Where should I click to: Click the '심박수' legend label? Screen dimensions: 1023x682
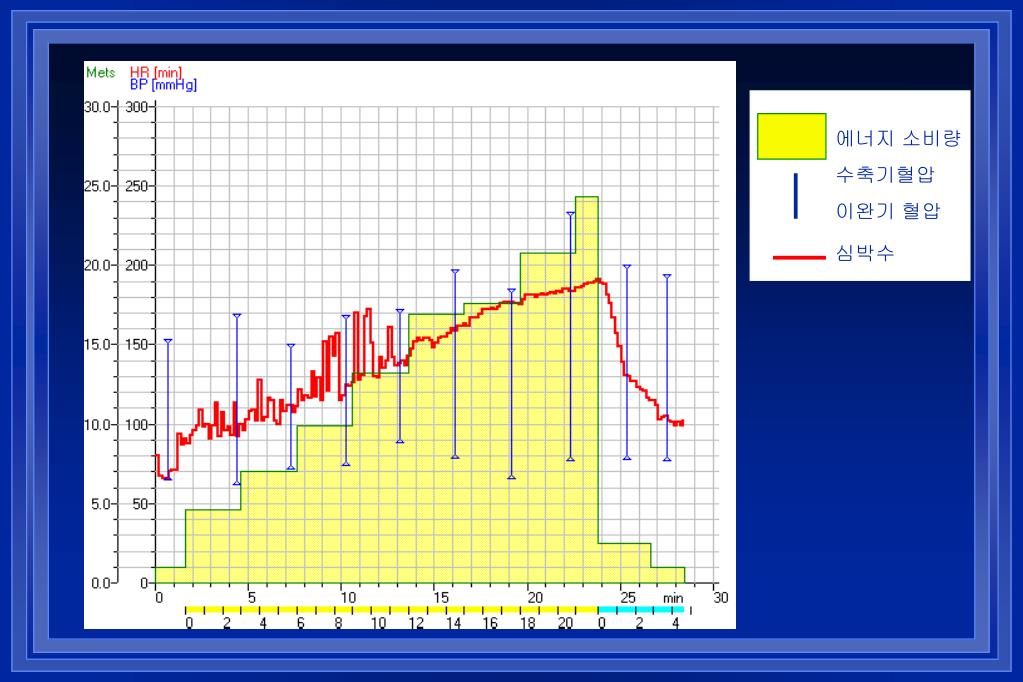click(865, 253)
